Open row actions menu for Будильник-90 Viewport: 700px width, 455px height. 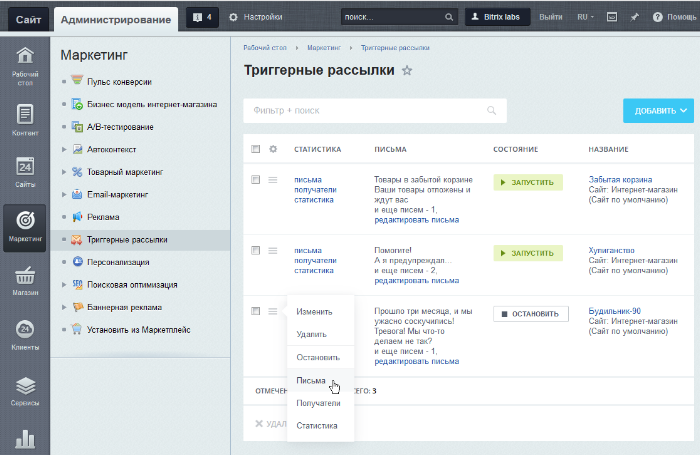(273, 311)
